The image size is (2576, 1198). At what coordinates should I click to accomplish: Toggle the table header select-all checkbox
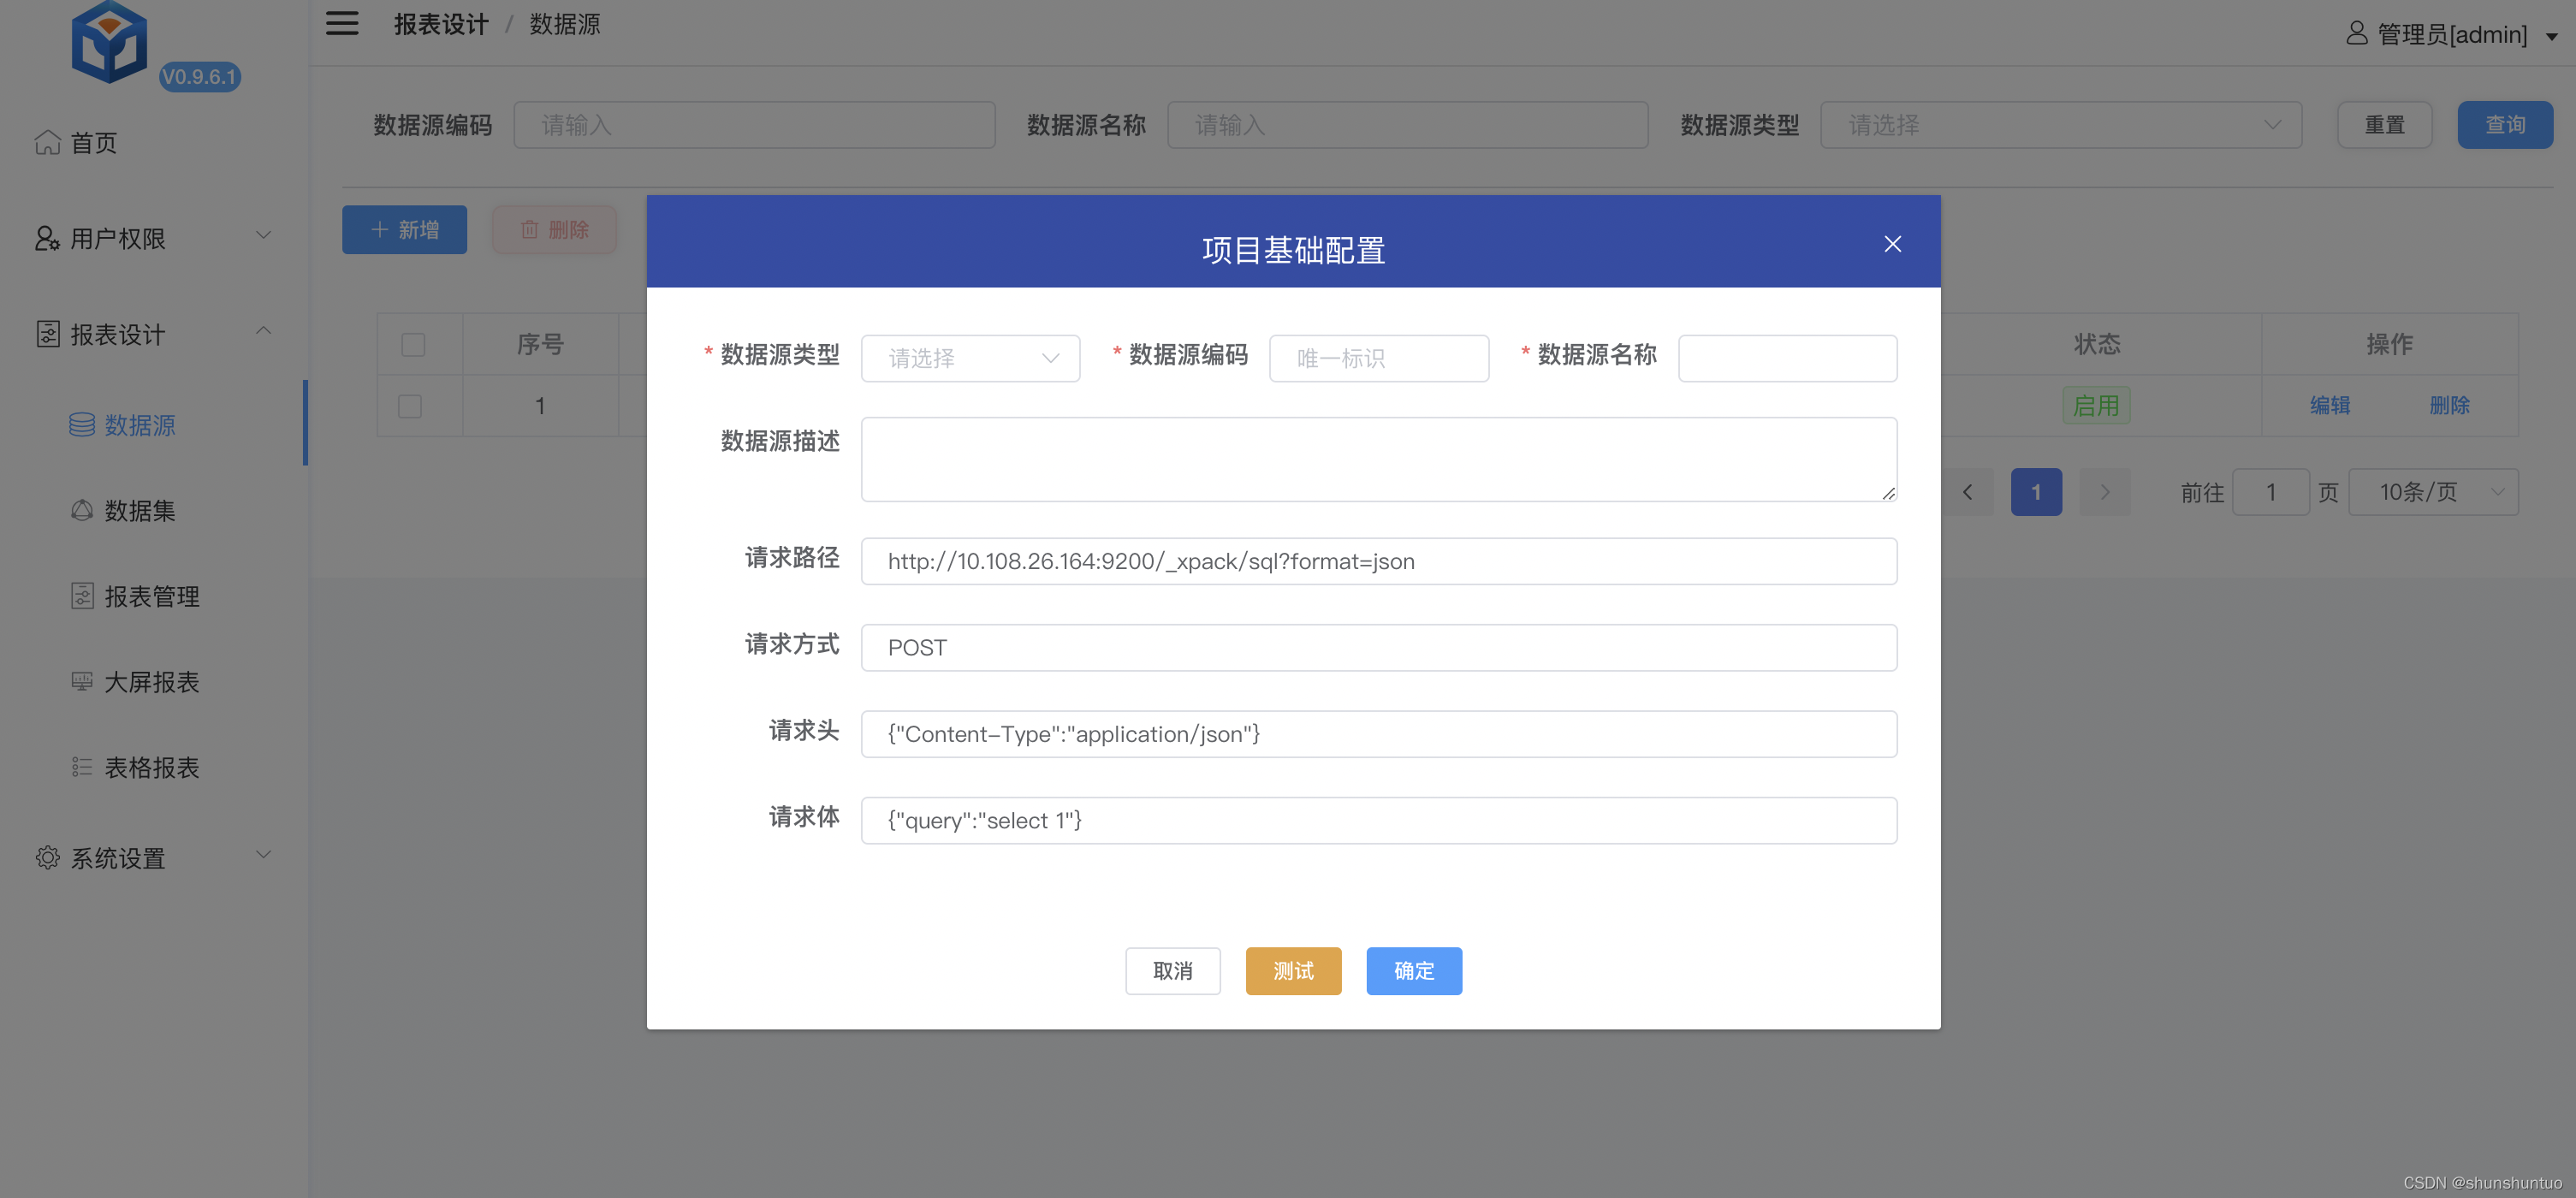413,345
